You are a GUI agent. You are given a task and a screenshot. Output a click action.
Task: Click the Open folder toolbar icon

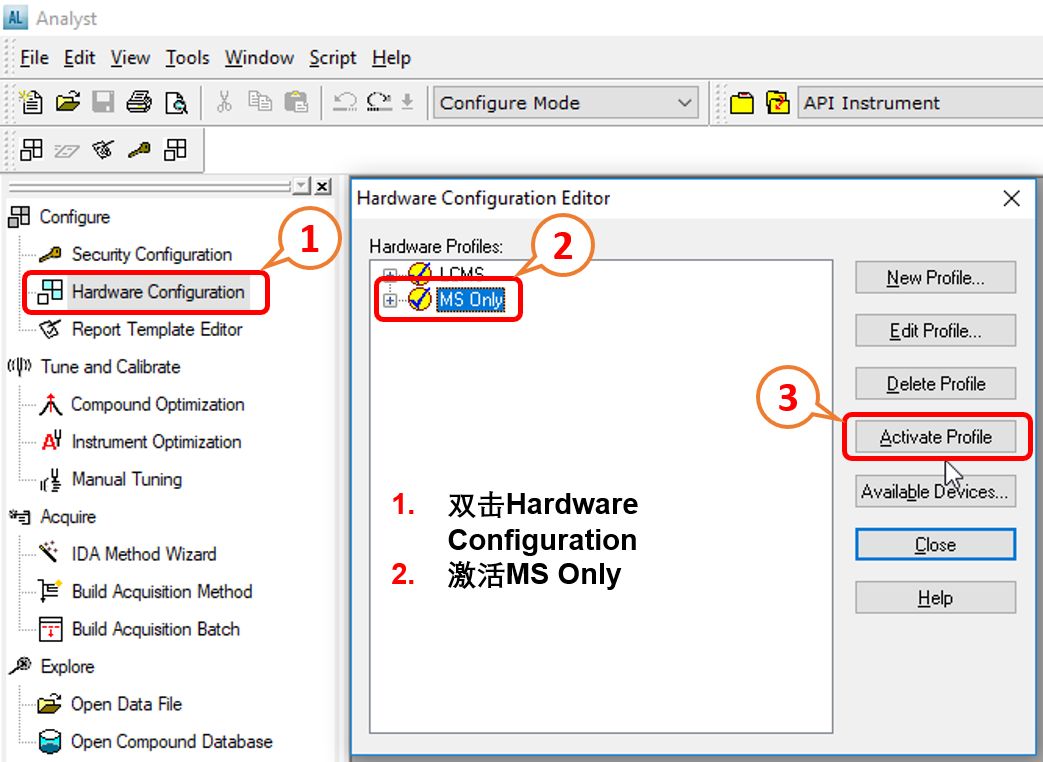pyautogui.click(x=67, y=102)
